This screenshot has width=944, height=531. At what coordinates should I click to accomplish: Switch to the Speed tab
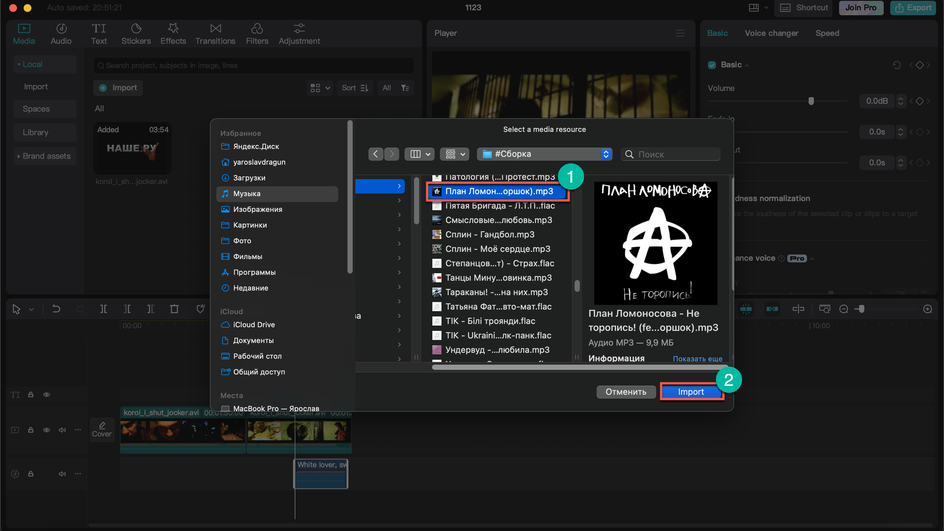[x=827, y=33]
